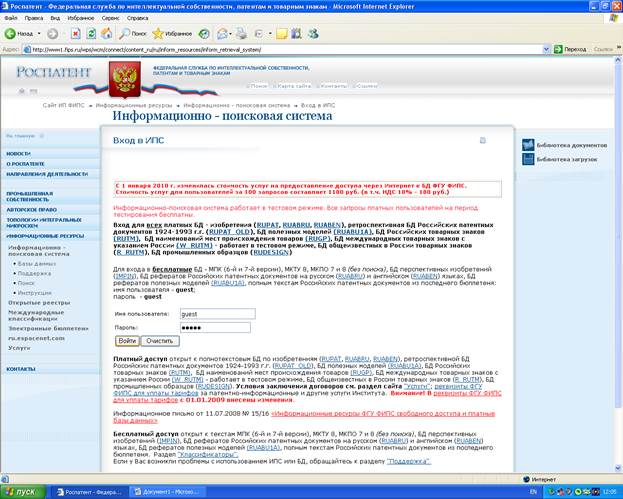This screenshot has width=623, height=499.
Task: Click the Forward arrow icon
Action: click(52, 34)
